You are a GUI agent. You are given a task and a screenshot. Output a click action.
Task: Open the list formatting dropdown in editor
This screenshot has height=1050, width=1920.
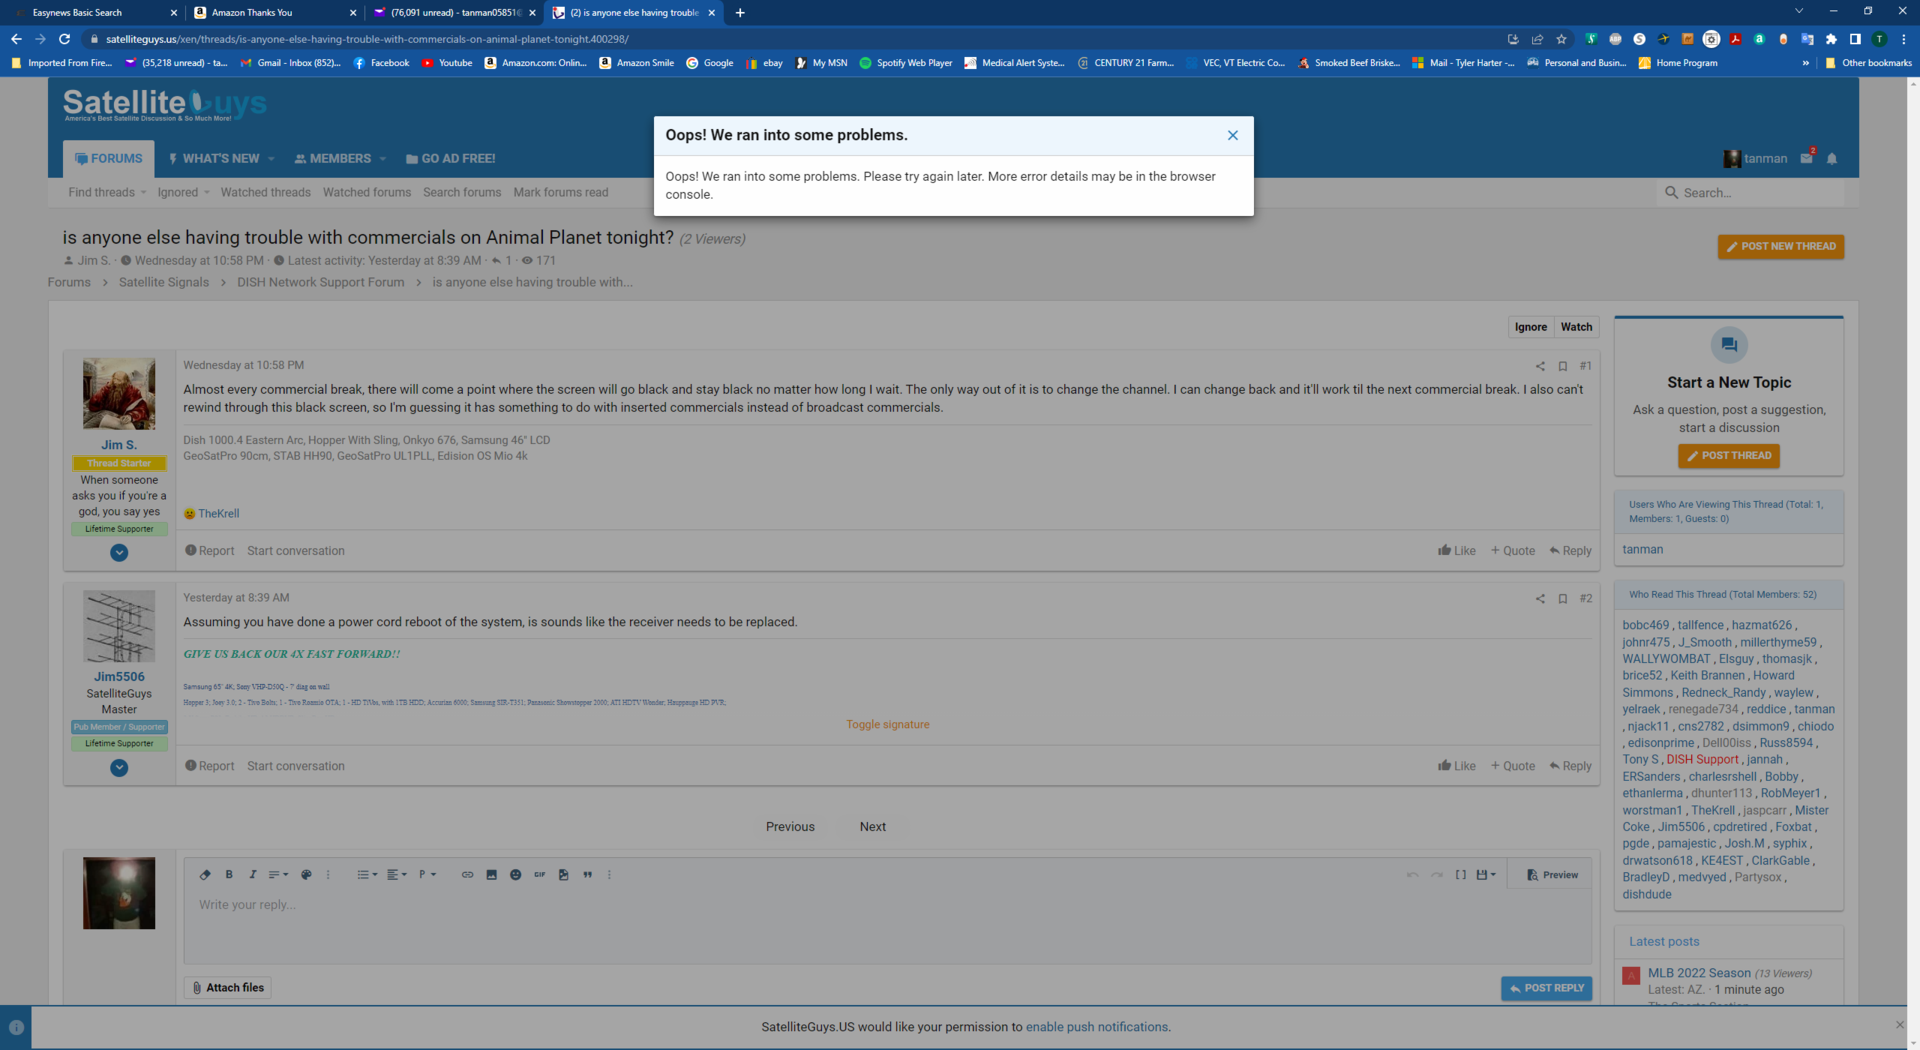click(x=366, y=875)
